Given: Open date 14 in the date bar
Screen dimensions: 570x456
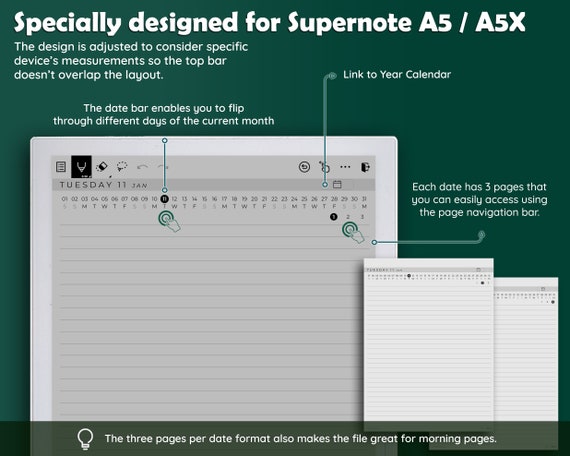Looking at the screenshot, I should pyautogui.click(x=194, y=199).
